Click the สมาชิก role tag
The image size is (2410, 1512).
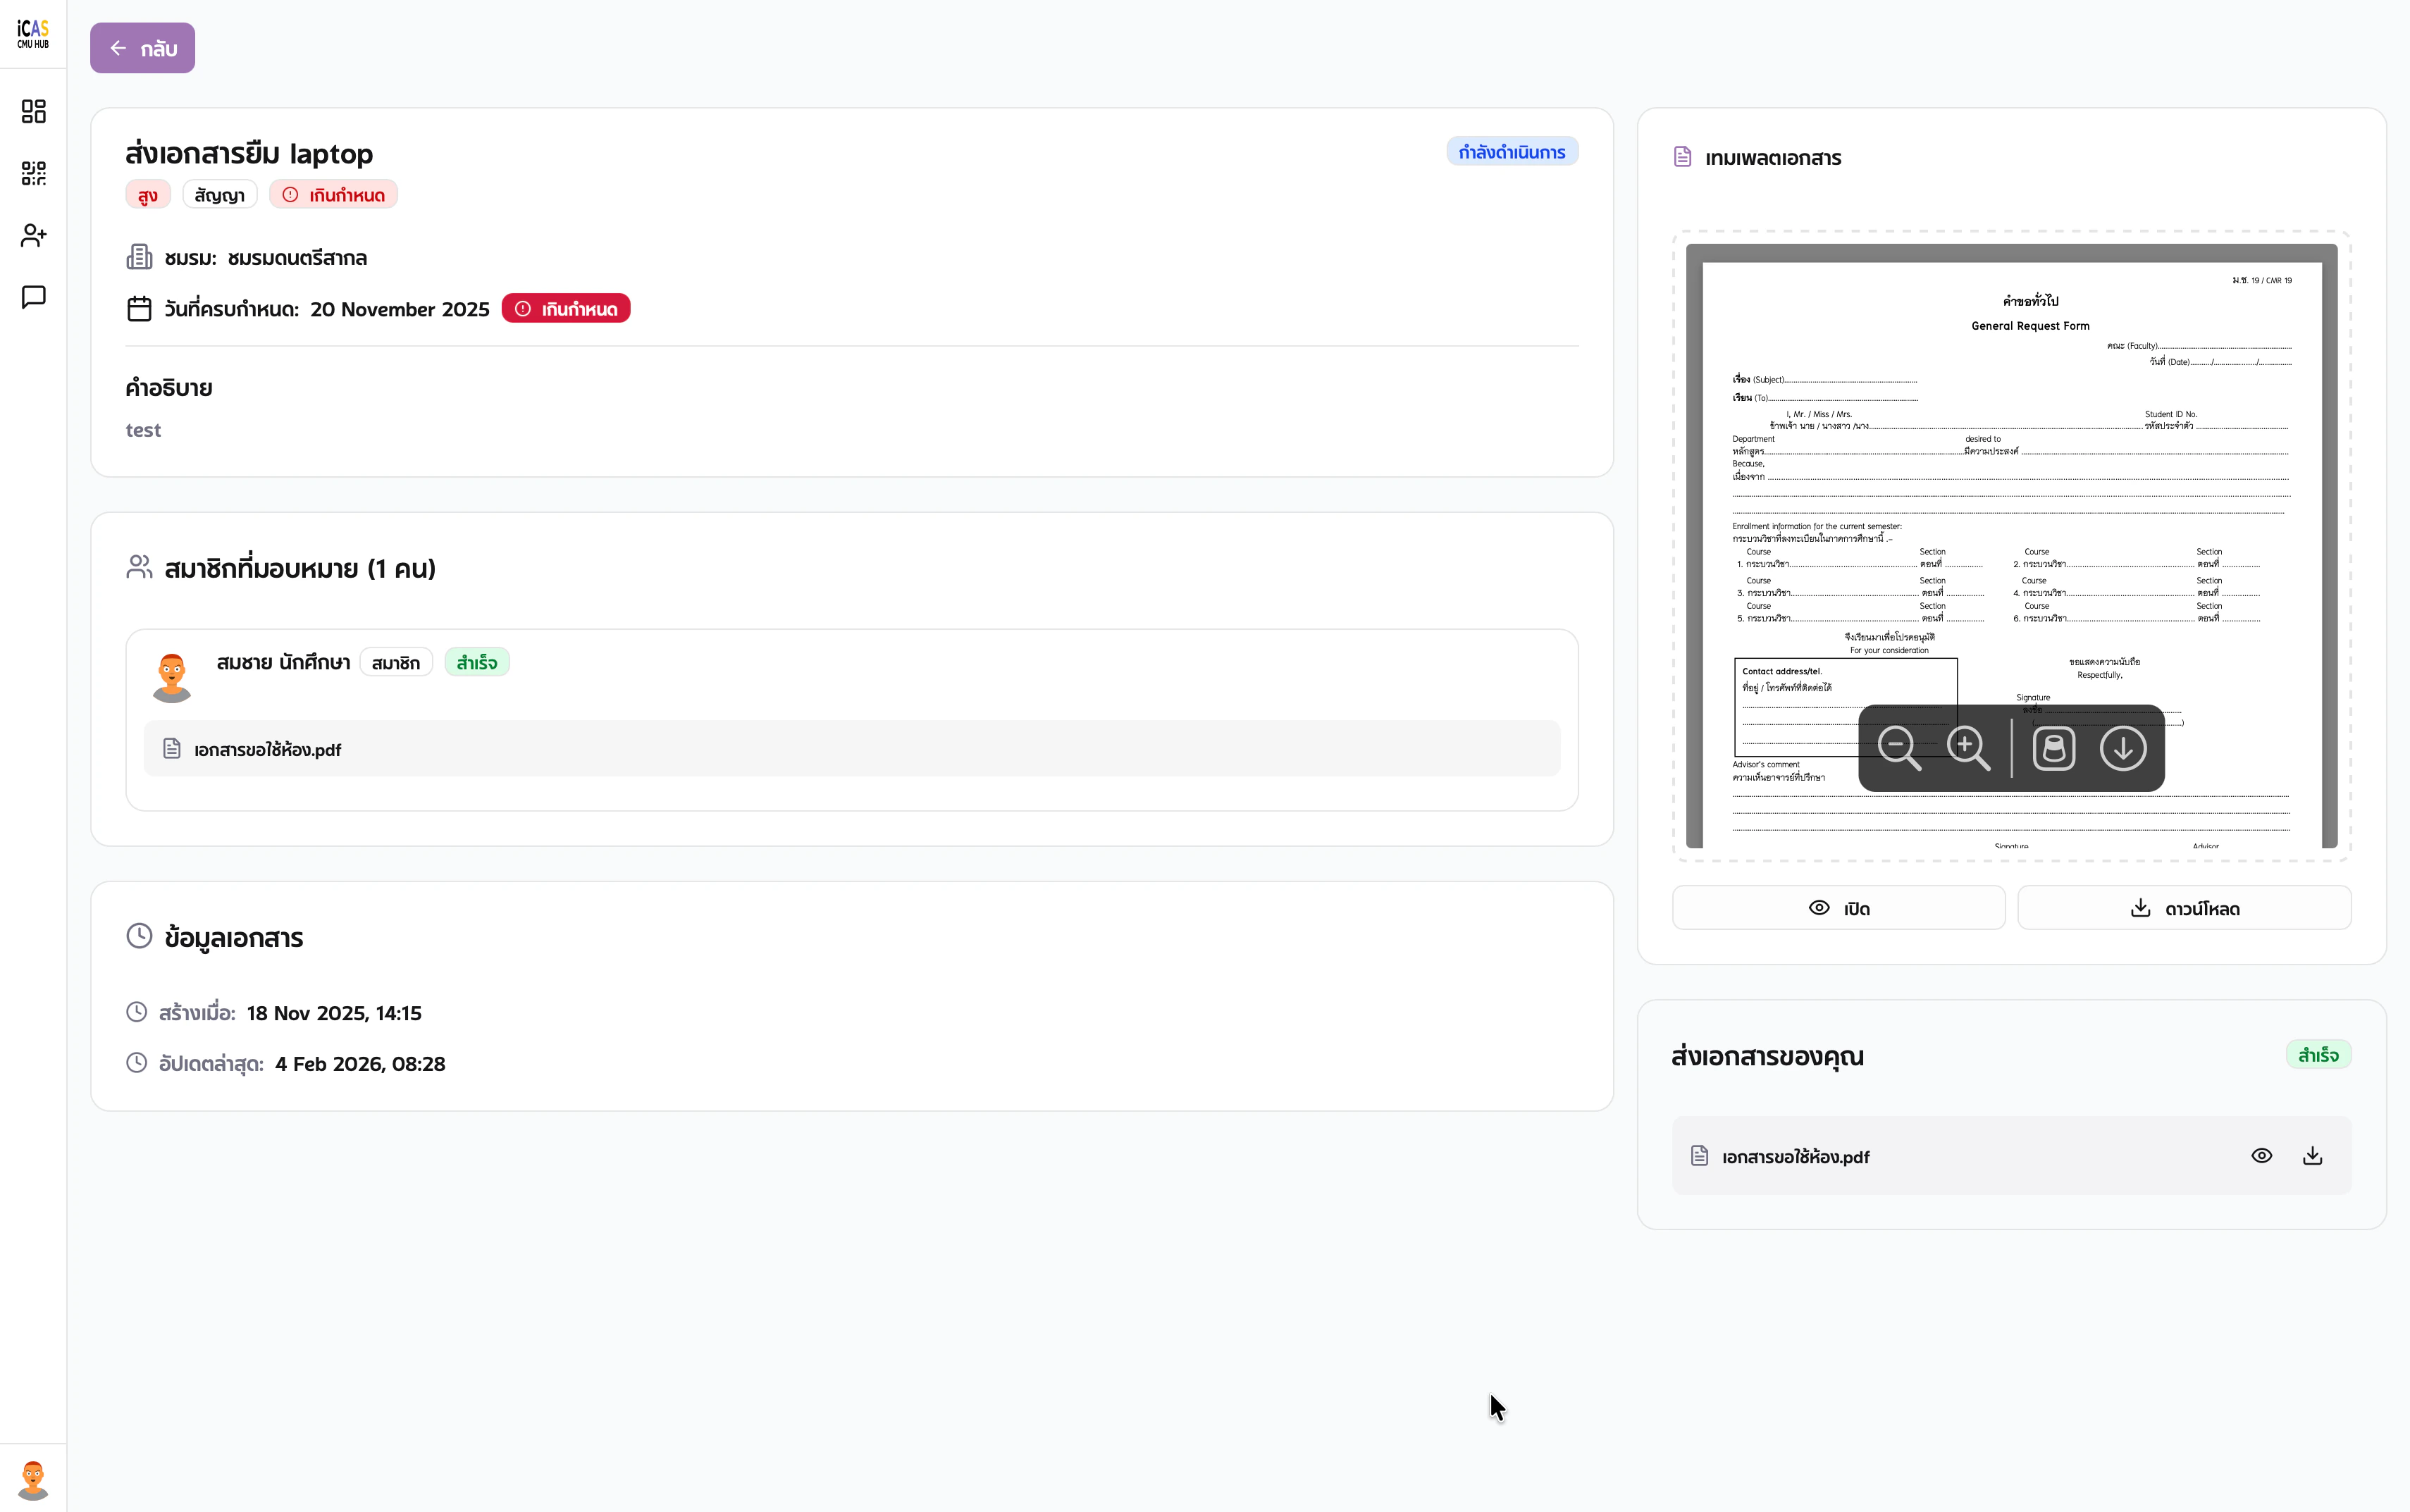point(396,663)
